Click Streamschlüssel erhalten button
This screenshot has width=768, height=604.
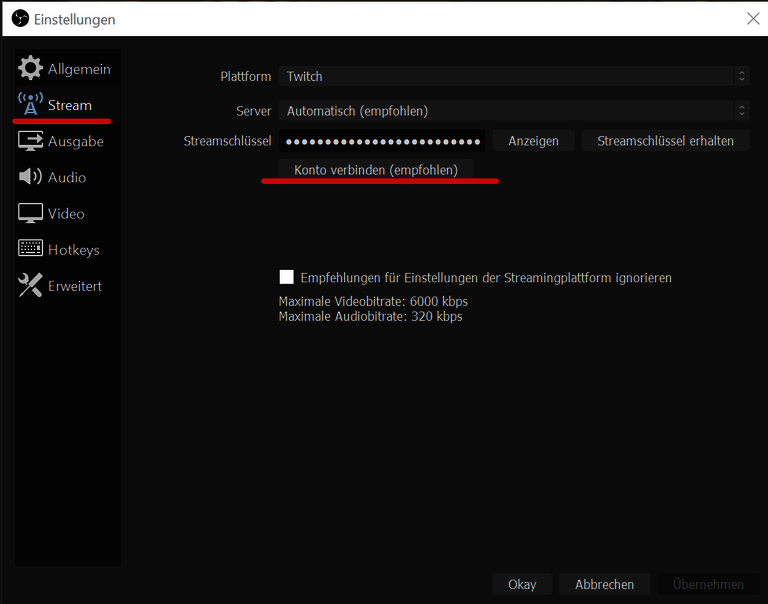(665, 141)
